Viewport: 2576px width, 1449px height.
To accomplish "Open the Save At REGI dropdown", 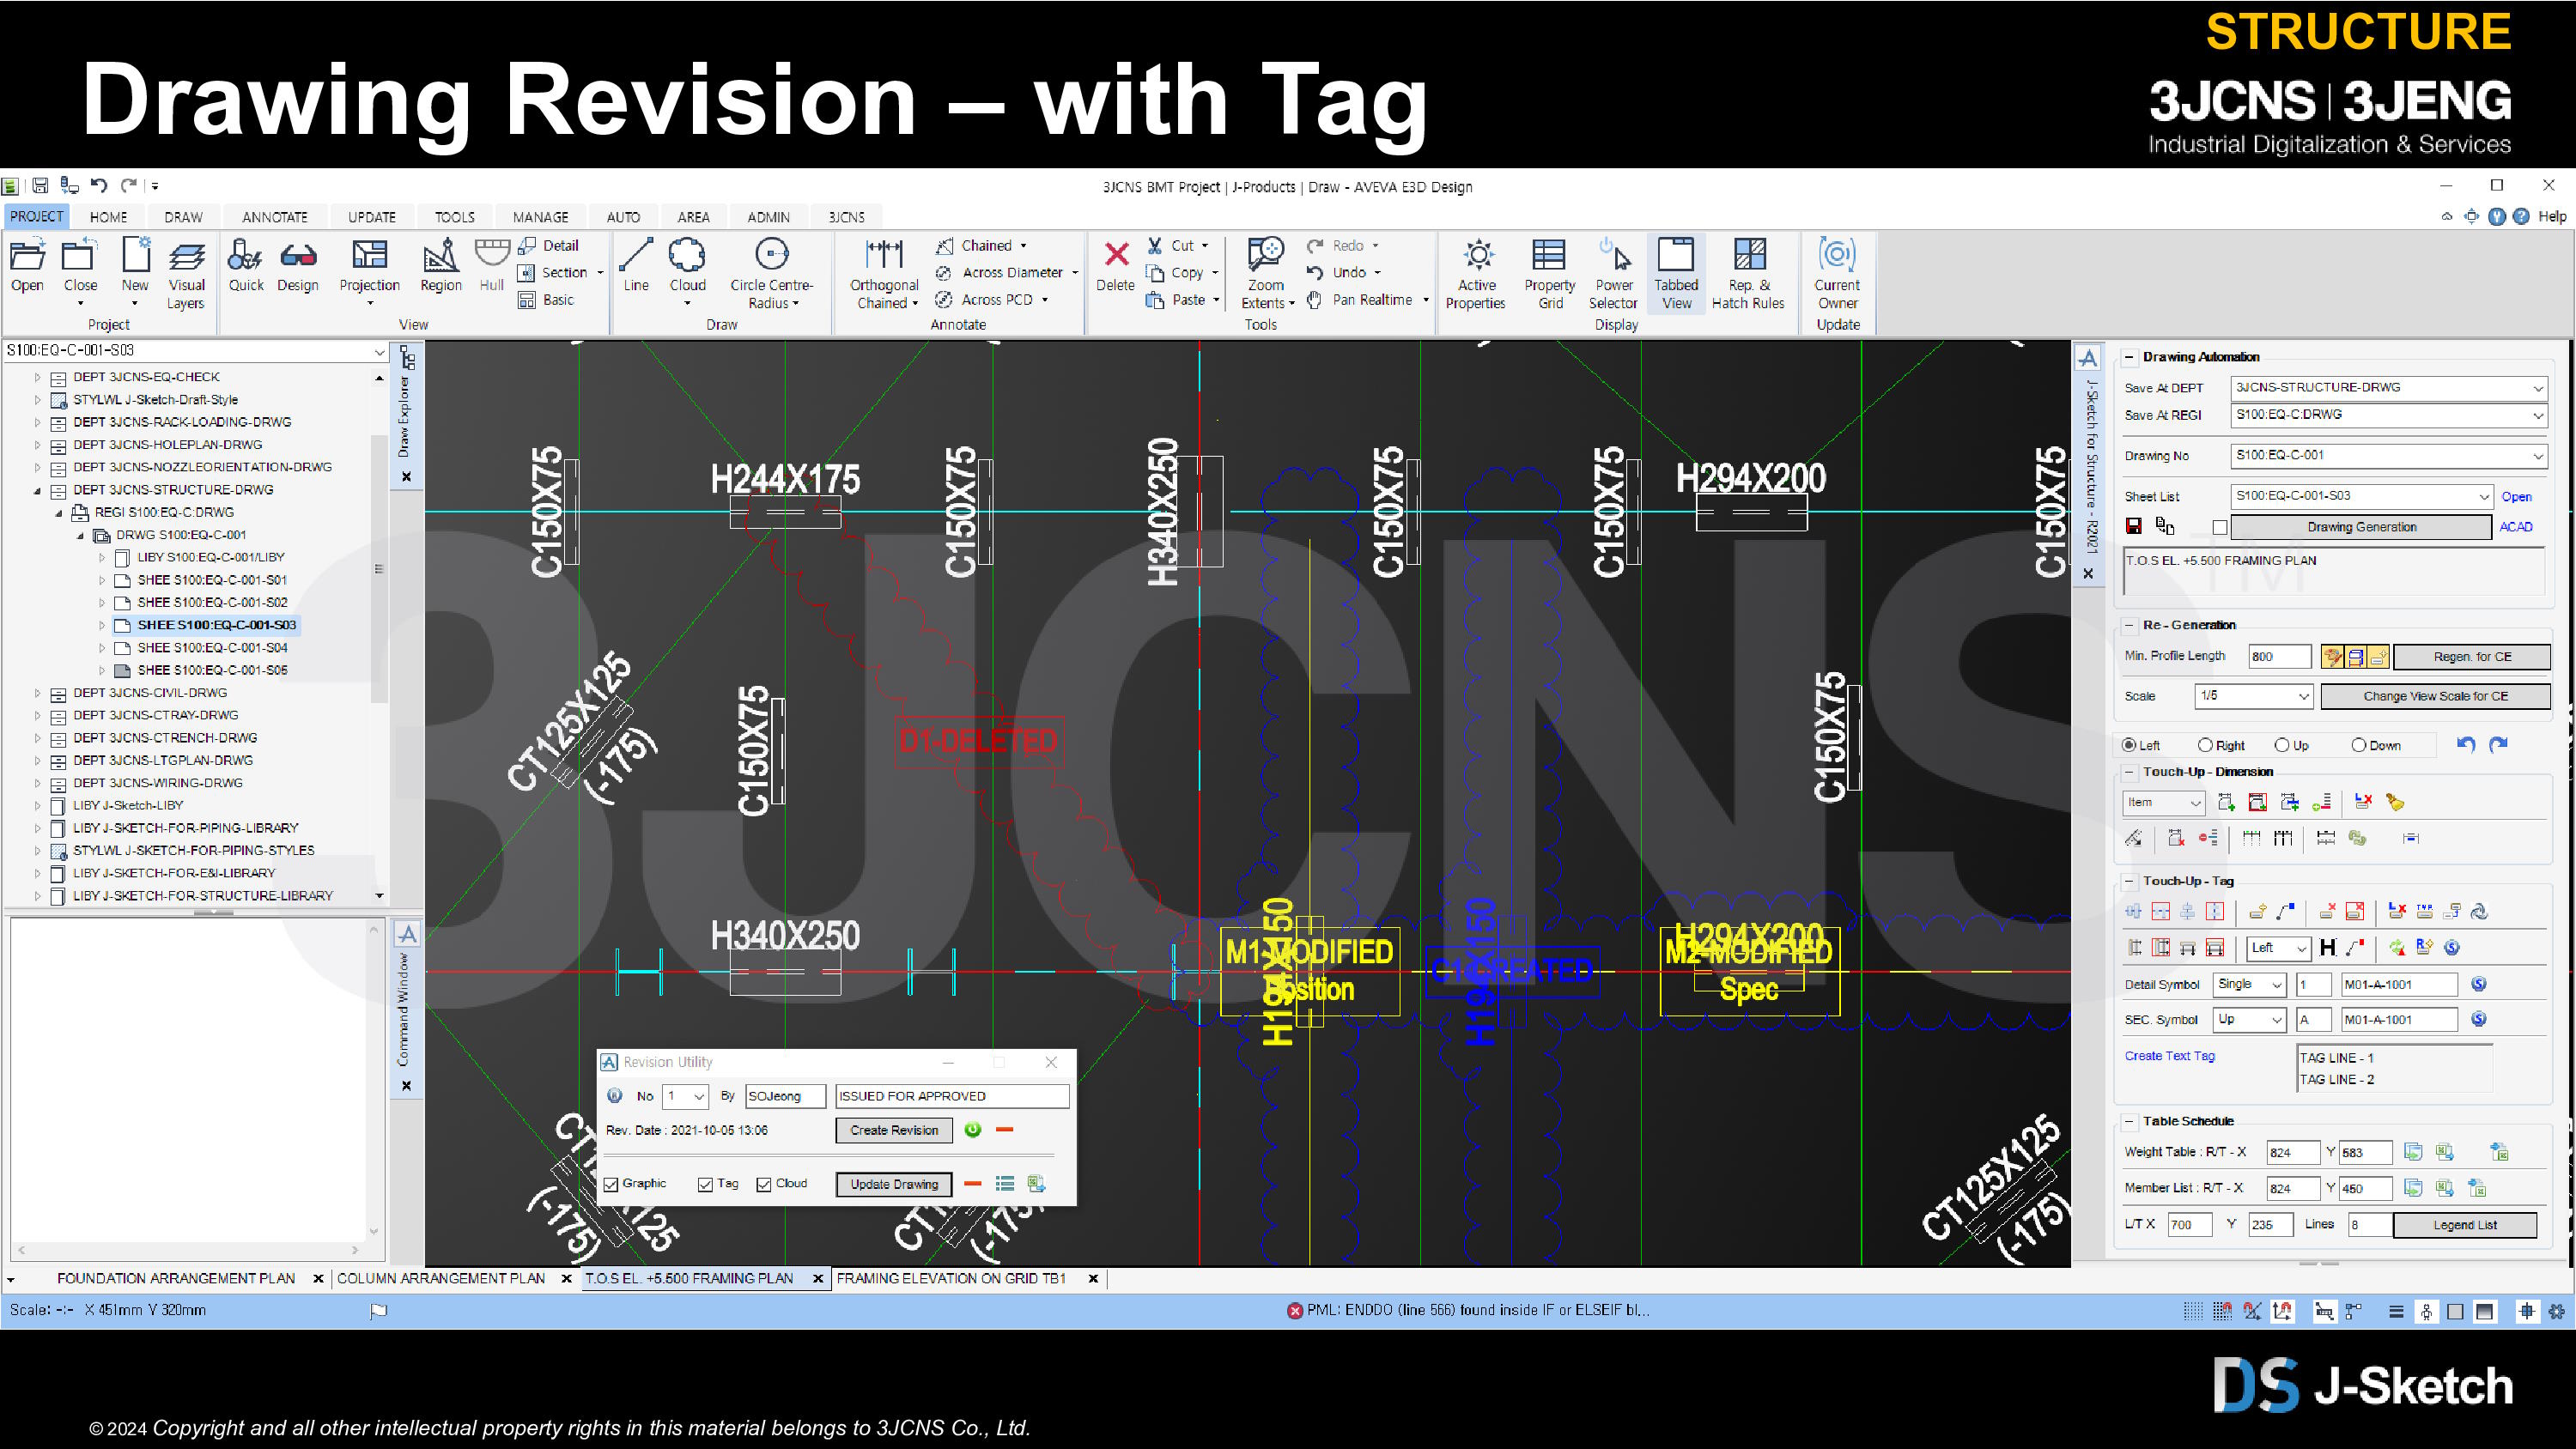I will 2538,415.
